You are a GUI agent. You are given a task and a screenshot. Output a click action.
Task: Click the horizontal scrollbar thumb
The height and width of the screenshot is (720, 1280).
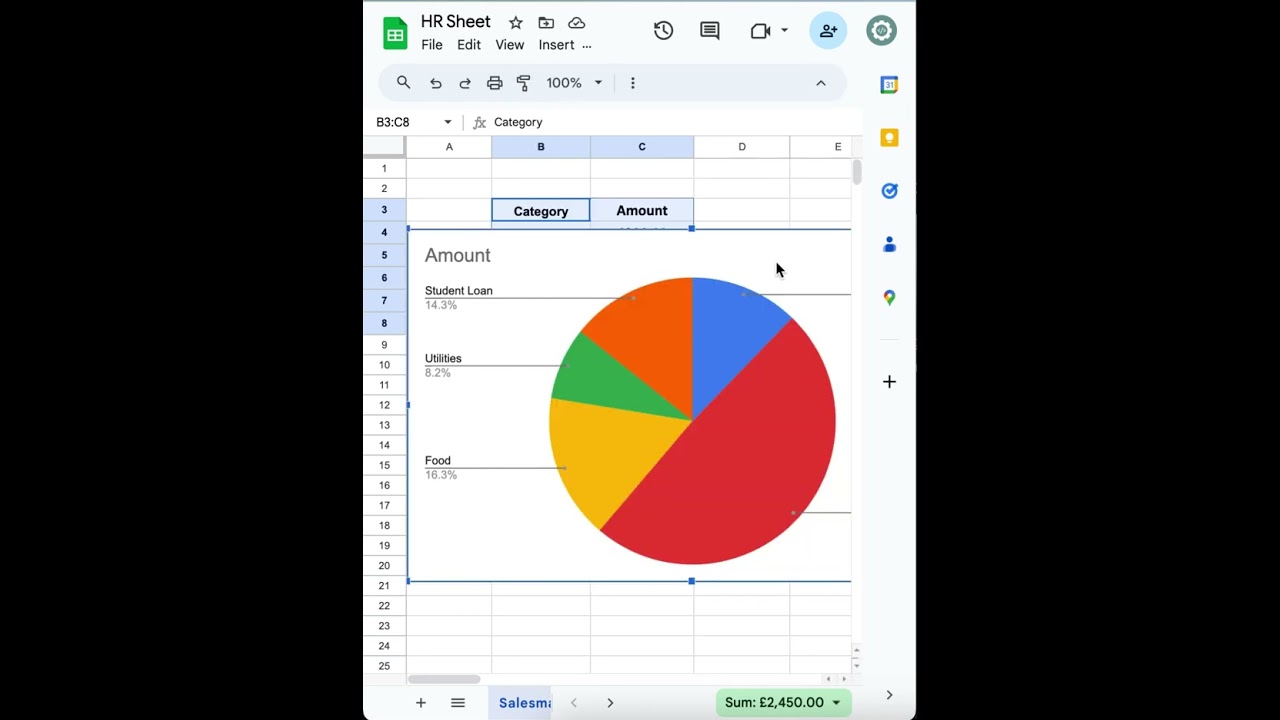[x=444, y=679]
